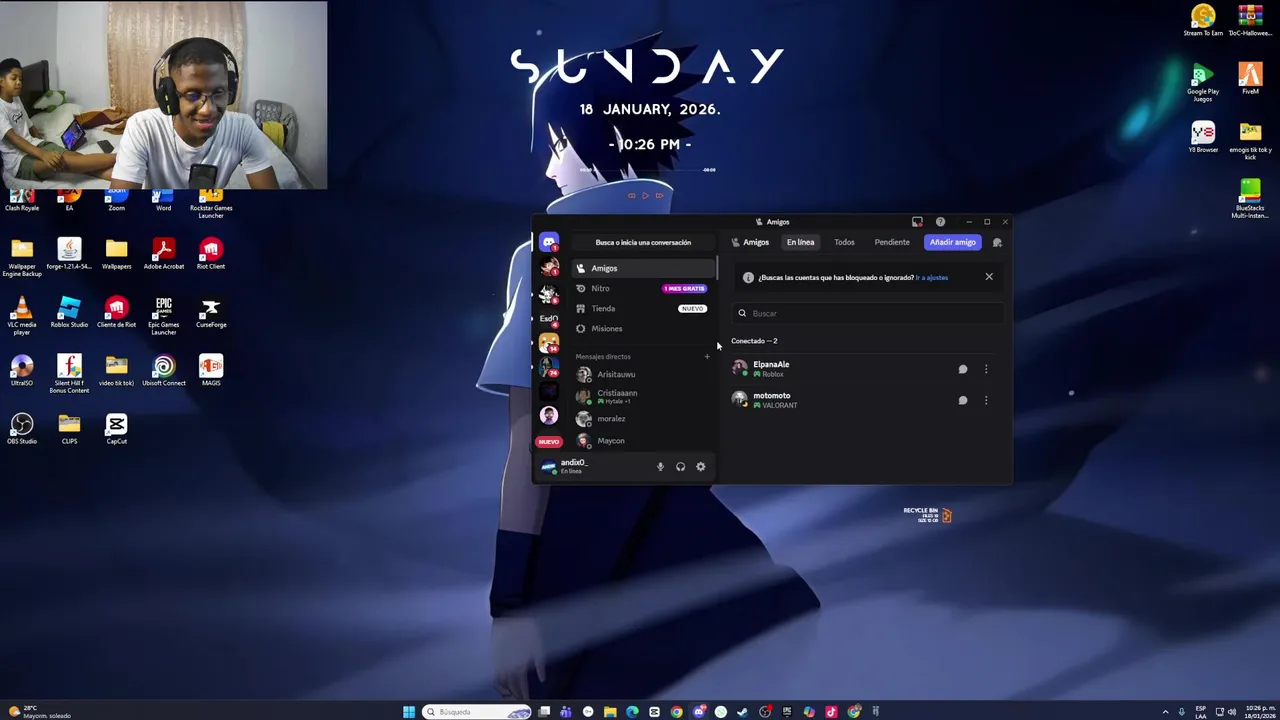Click the 'Añadir amigo' button
The height and width of the screenshot is (720, 1280).
coord(952,242)
